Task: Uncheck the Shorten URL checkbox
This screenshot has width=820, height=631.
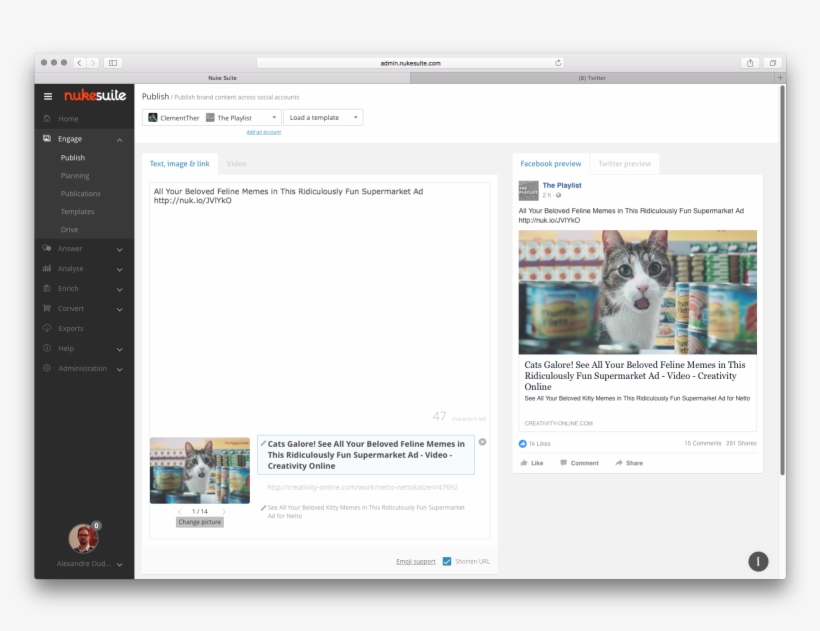Action: 447,561
